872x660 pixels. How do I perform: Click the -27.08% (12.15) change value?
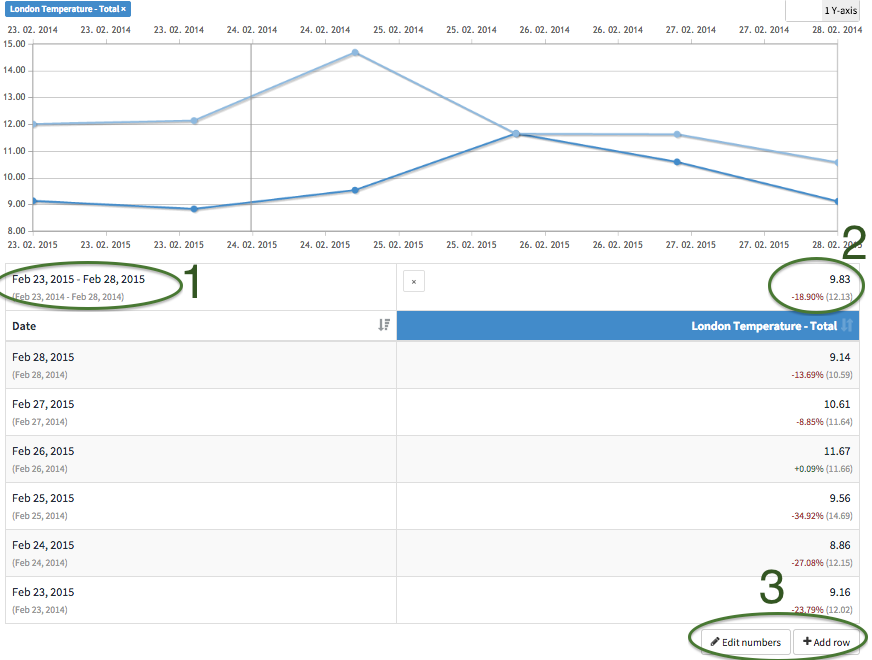(x=821, y=563)
